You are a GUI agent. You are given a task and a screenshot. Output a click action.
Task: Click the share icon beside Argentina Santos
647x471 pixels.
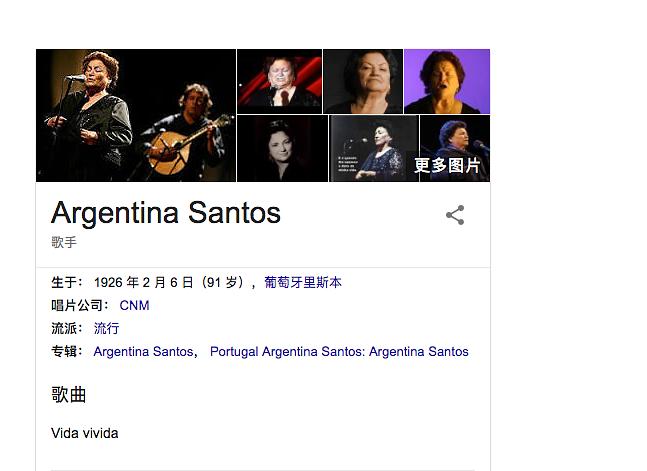point(455,215)
